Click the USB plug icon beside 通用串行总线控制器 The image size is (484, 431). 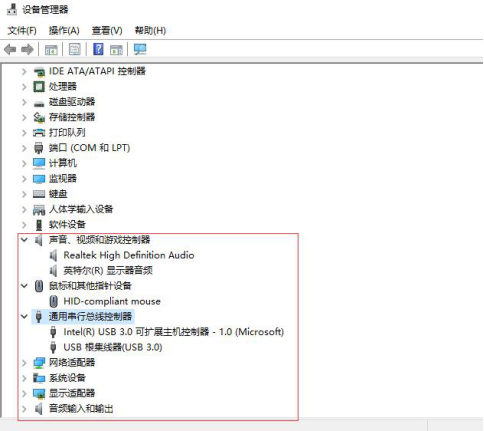pos(39,316)
